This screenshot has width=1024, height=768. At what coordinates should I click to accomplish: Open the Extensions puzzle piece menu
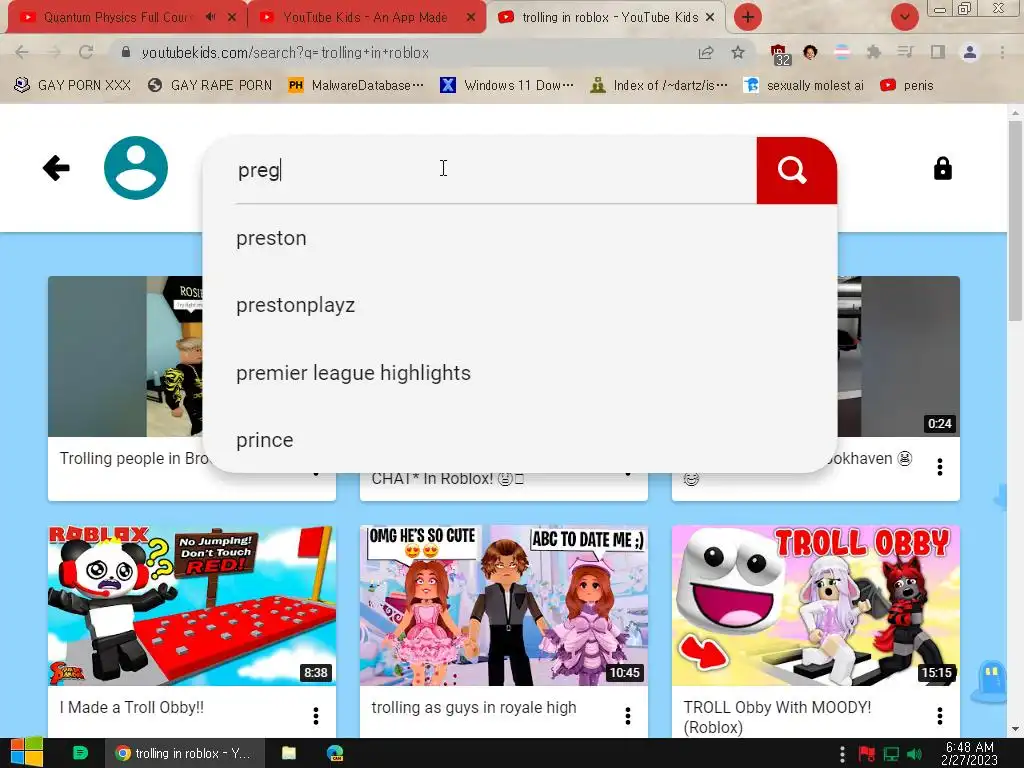873,52
